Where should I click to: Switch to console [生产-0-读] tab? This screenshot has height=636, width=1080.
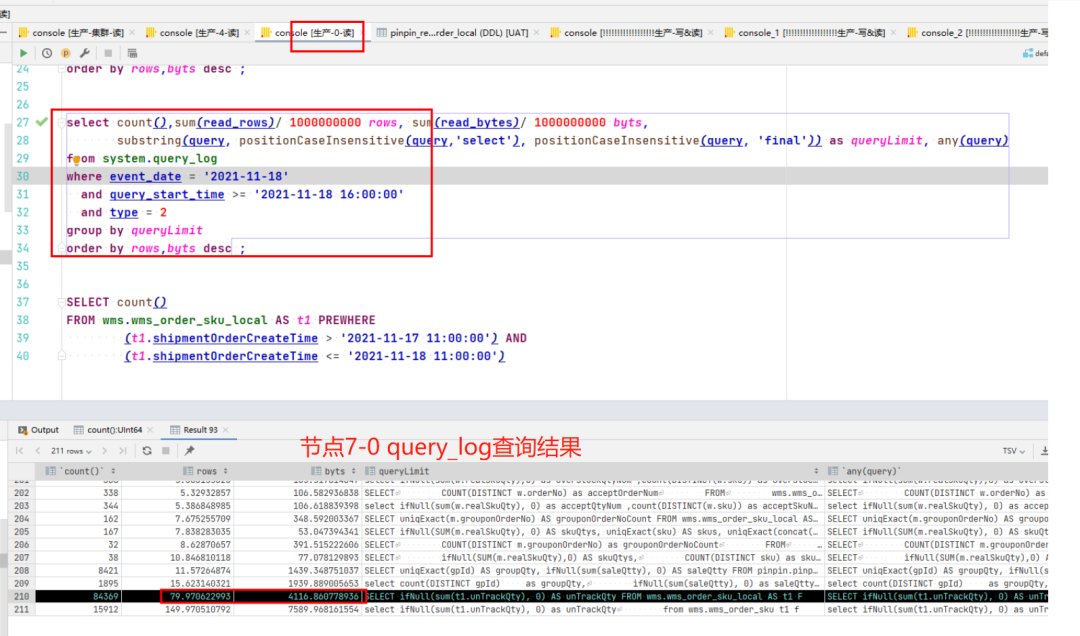pyautogui.click(x=314, y=32)
